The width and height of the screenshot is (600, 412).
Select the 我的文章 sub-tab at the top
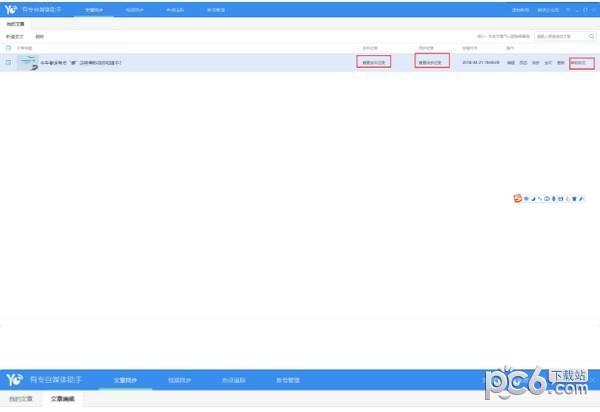tap(17, 23)
